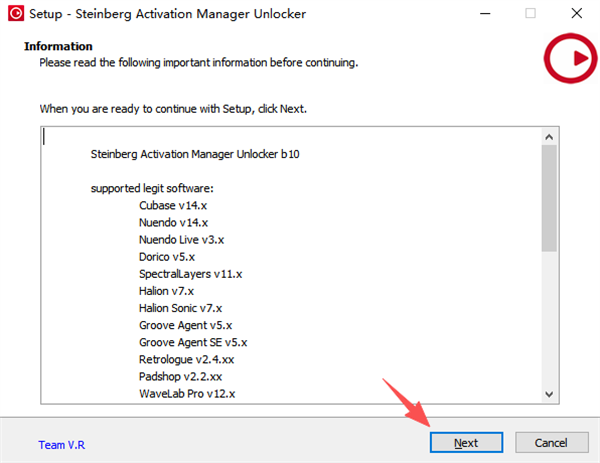Click the maximize window button

pyautogui.click(x=530, y=14)
